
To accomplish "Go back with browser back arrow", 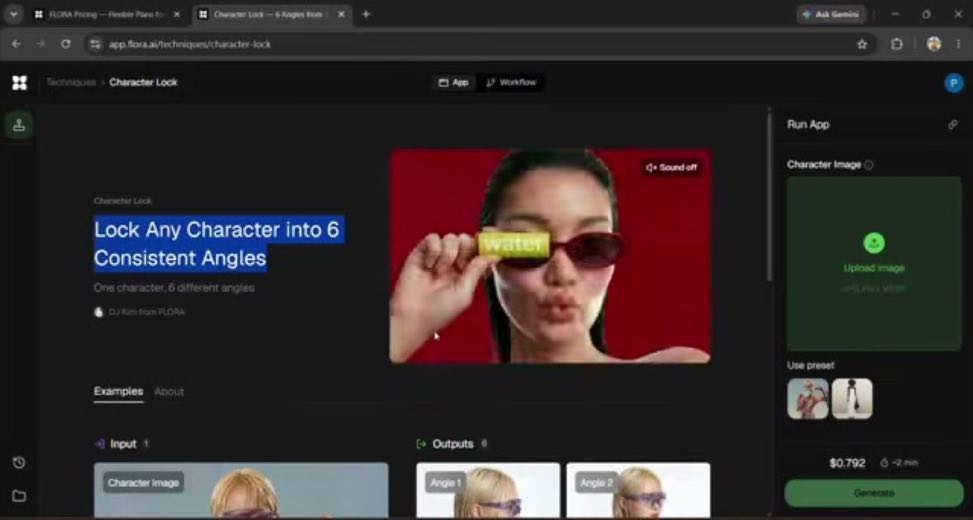I will [16, 44].
